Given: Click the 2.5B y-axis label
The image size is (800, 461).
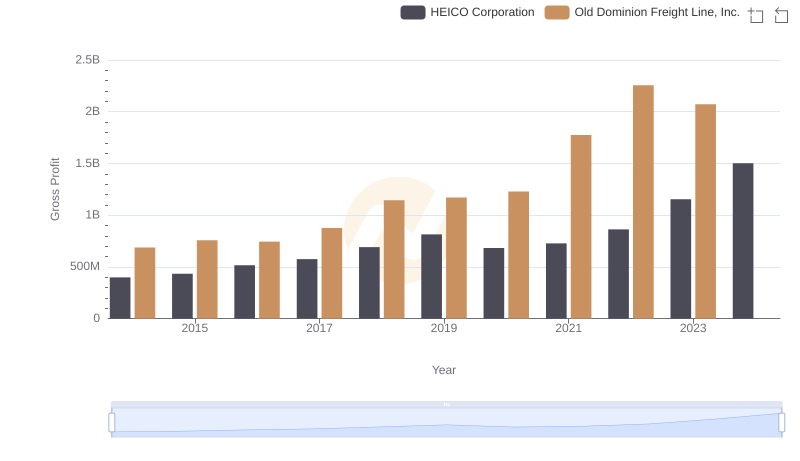Looking at the screenshot, I should tap(88, 60).
